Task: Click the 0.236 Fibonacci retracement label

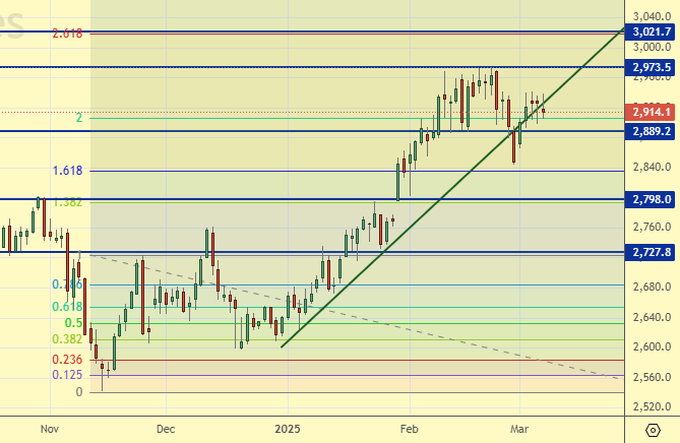Action: [x=67, y=360]
